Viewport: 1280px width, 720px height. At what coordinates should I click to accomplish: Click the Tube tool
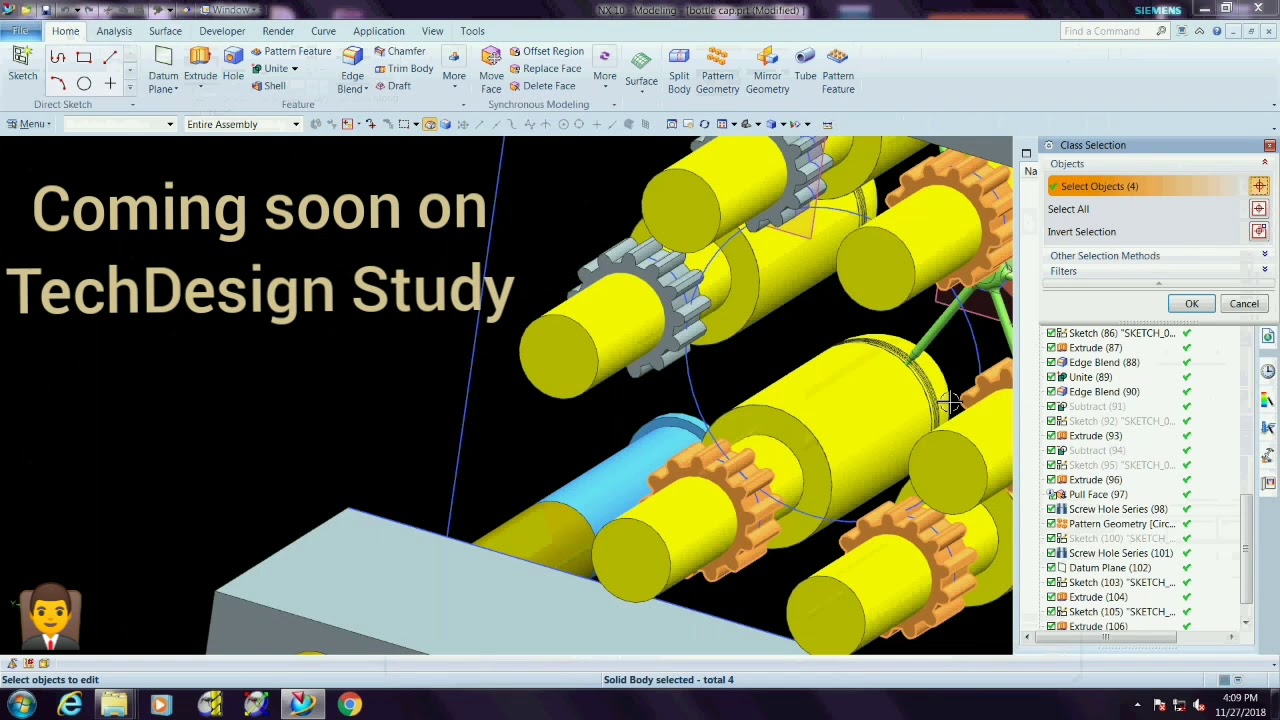pyautogui.click(x=805, y=64)
